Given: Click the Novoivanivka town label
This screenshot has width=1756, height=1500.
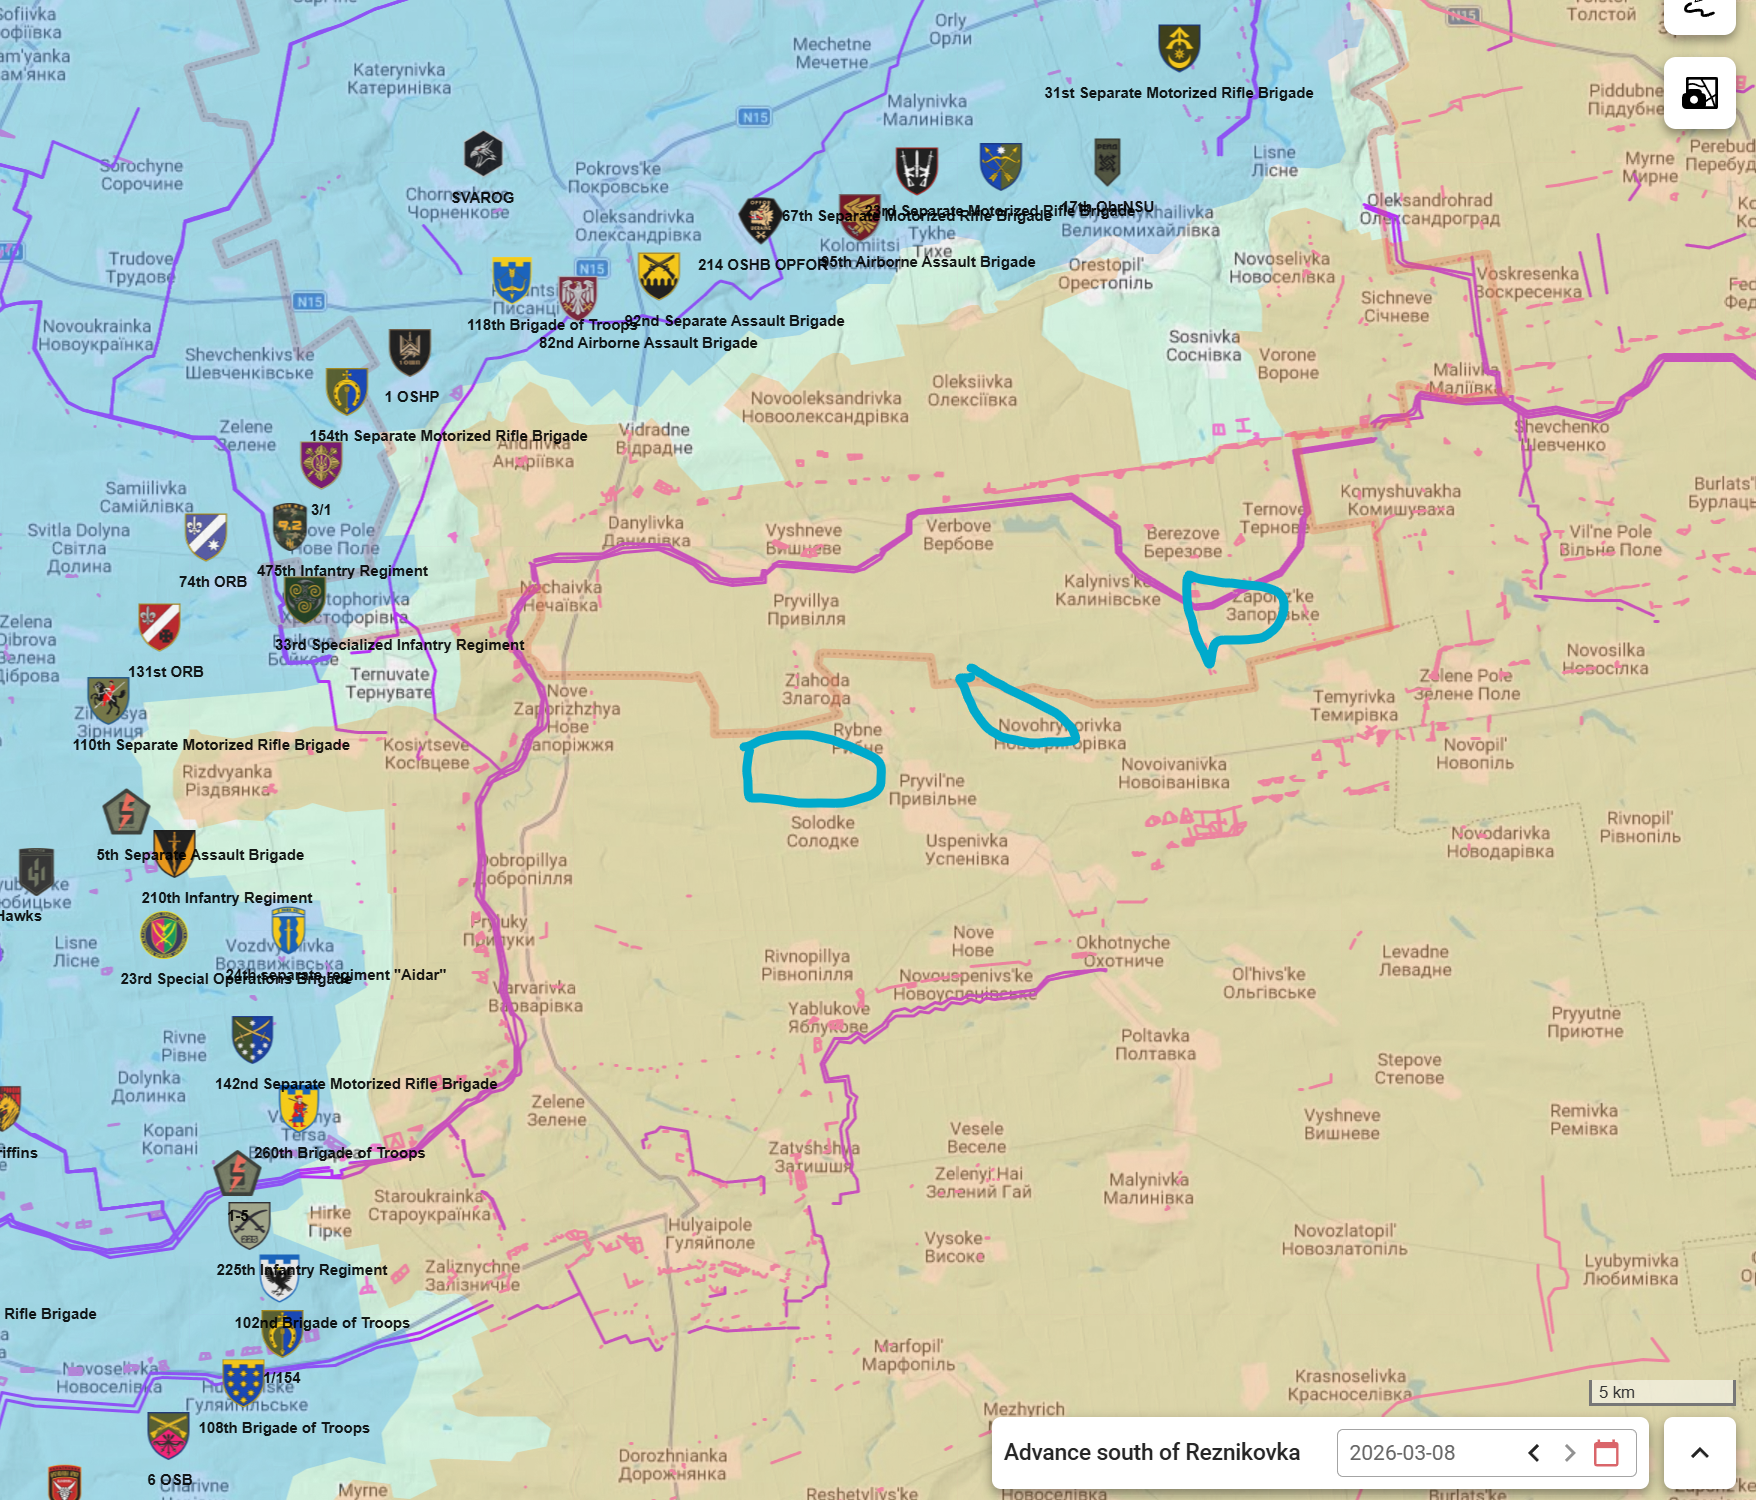Looking at the screenshot, I should coord(1174,773).
